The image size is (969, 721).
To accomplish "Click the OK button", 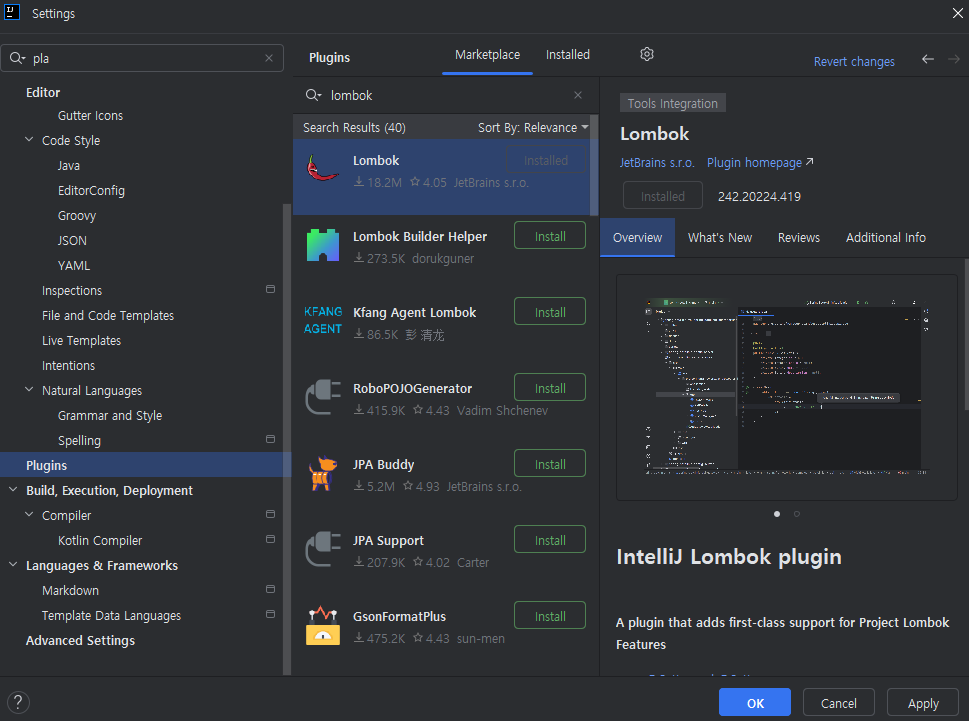I will (x=755, y=702).
